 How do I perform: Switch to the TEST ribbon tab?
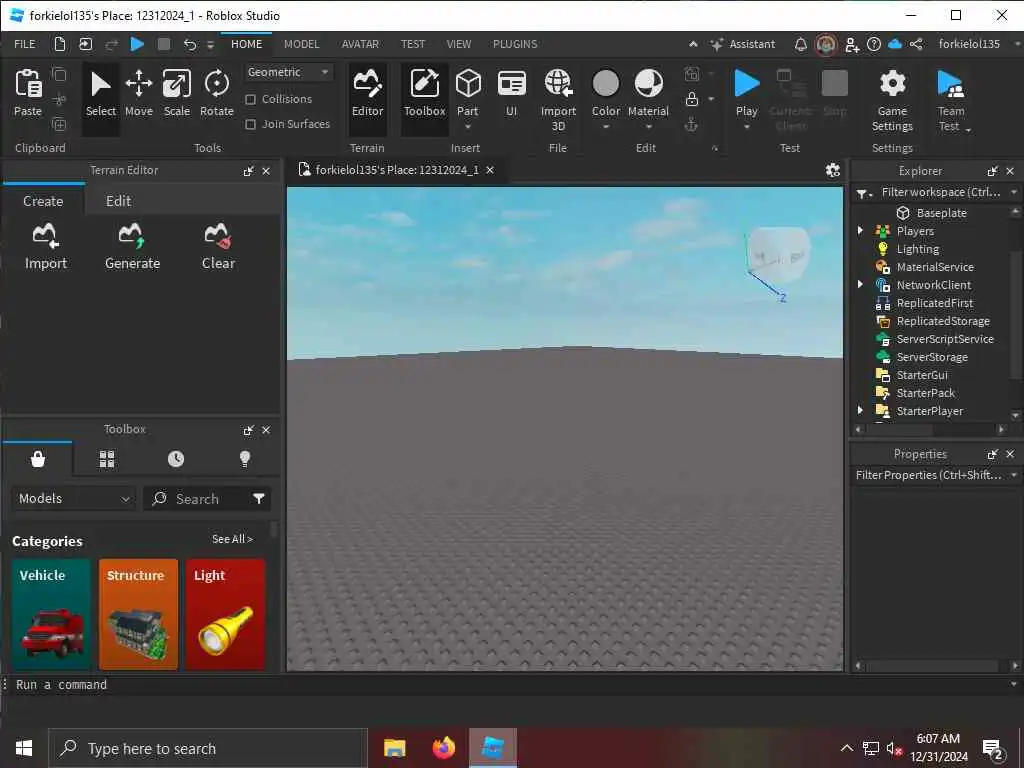413,44
